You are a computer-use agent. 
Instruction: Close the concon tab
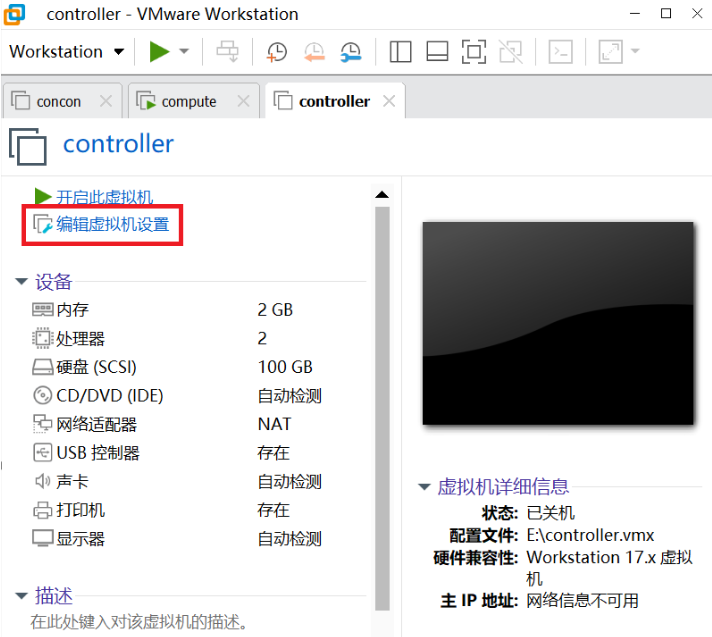106,101
